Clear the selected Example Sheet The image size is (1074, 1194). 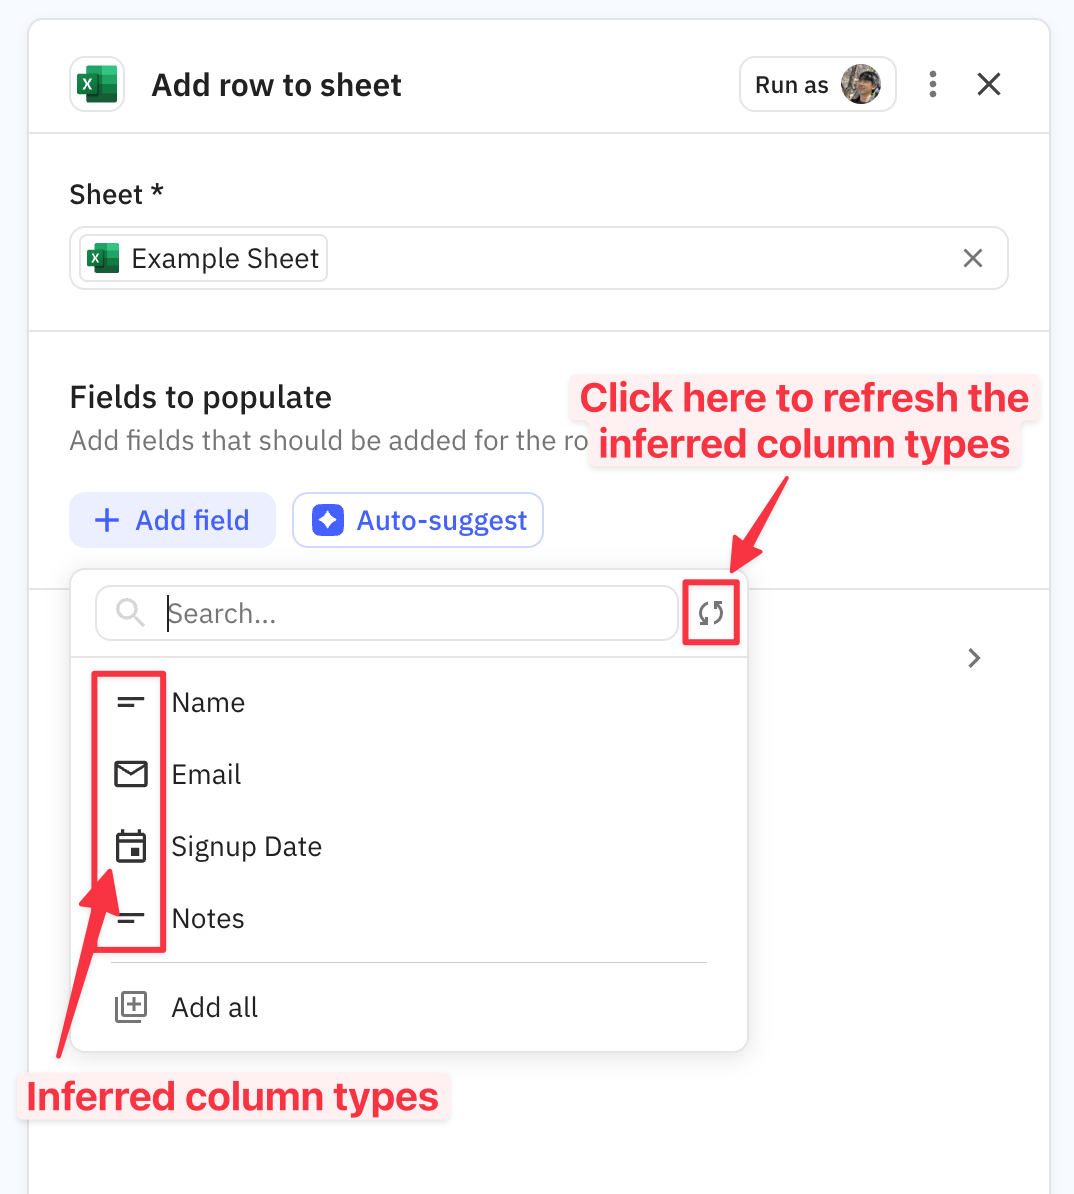click(972, 258)
